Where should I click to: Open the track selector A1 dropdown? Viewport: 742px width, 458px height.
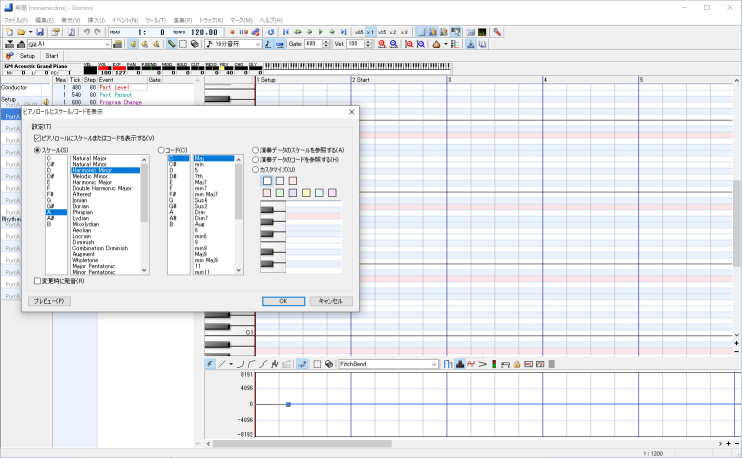[x=107, y=44]
